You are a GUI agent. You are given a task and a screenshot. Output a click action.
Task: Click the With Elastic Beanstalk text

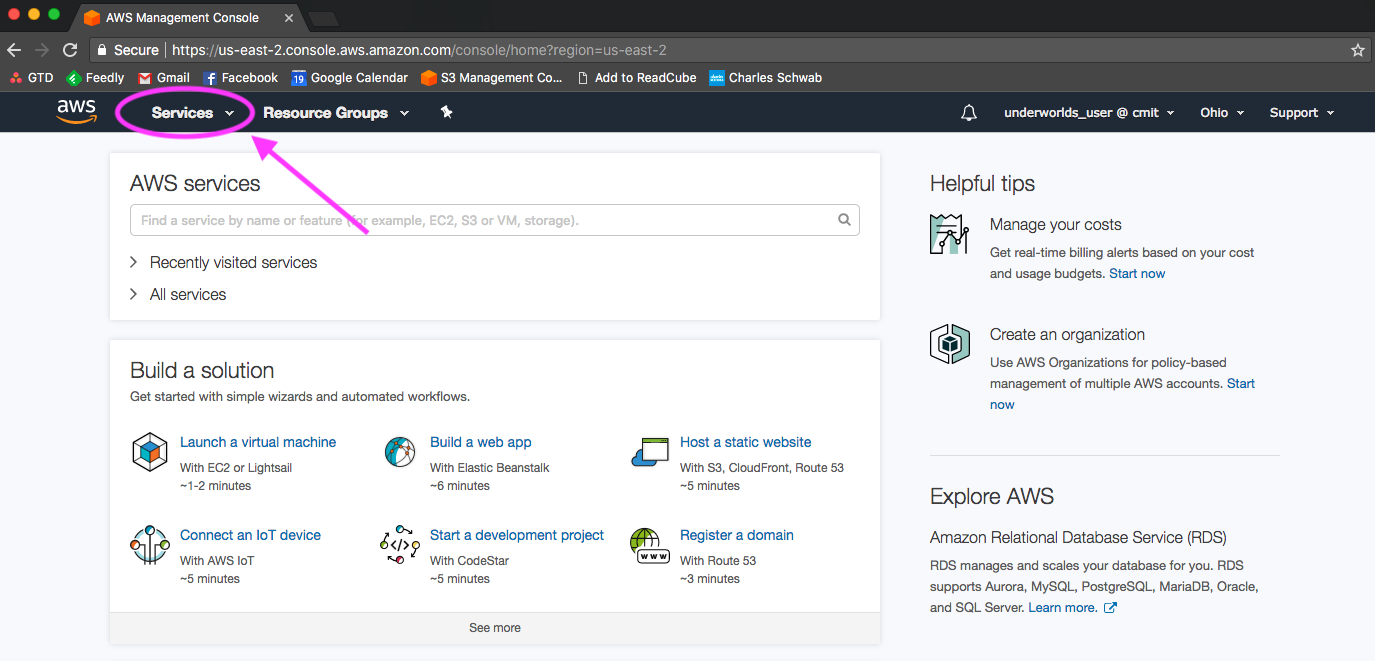pyautogui.click(x=490, y=467)
